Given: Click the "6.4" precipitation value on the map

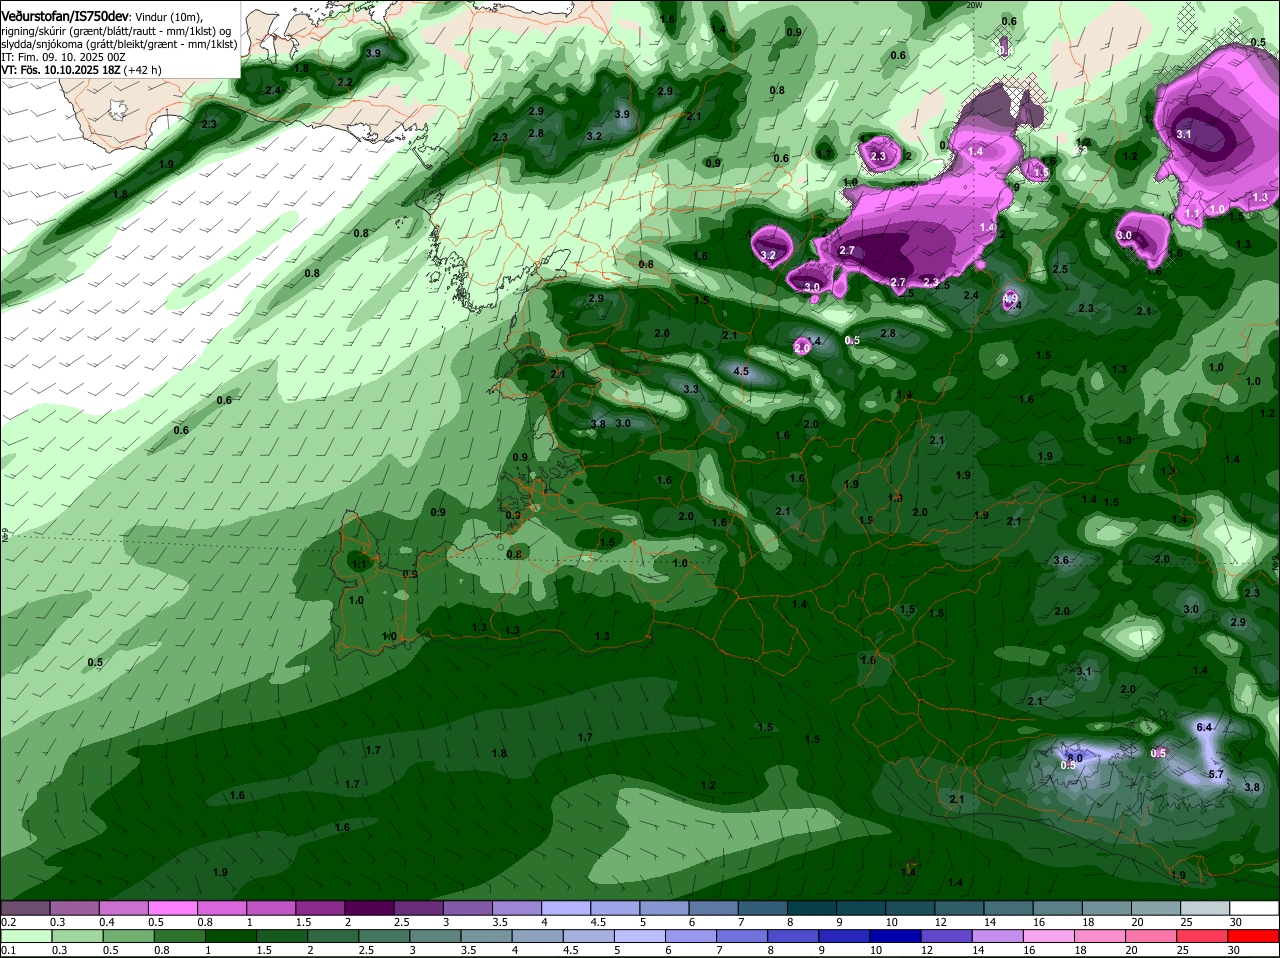Looking at the screenshot, I should [x=1204, y=727].
